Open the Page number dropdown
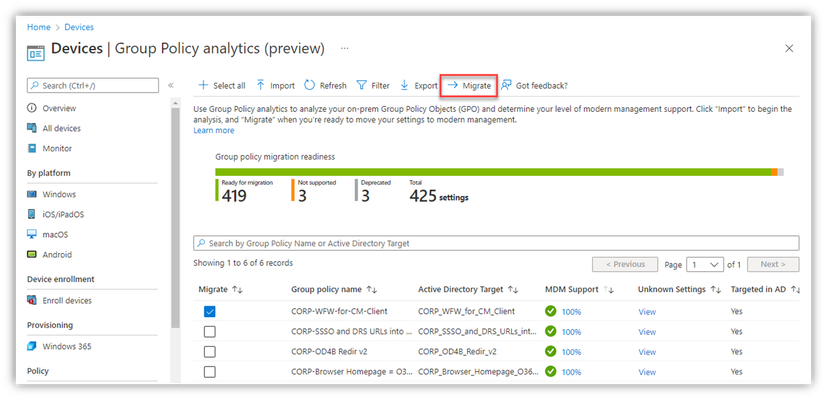 click(705, 264)
